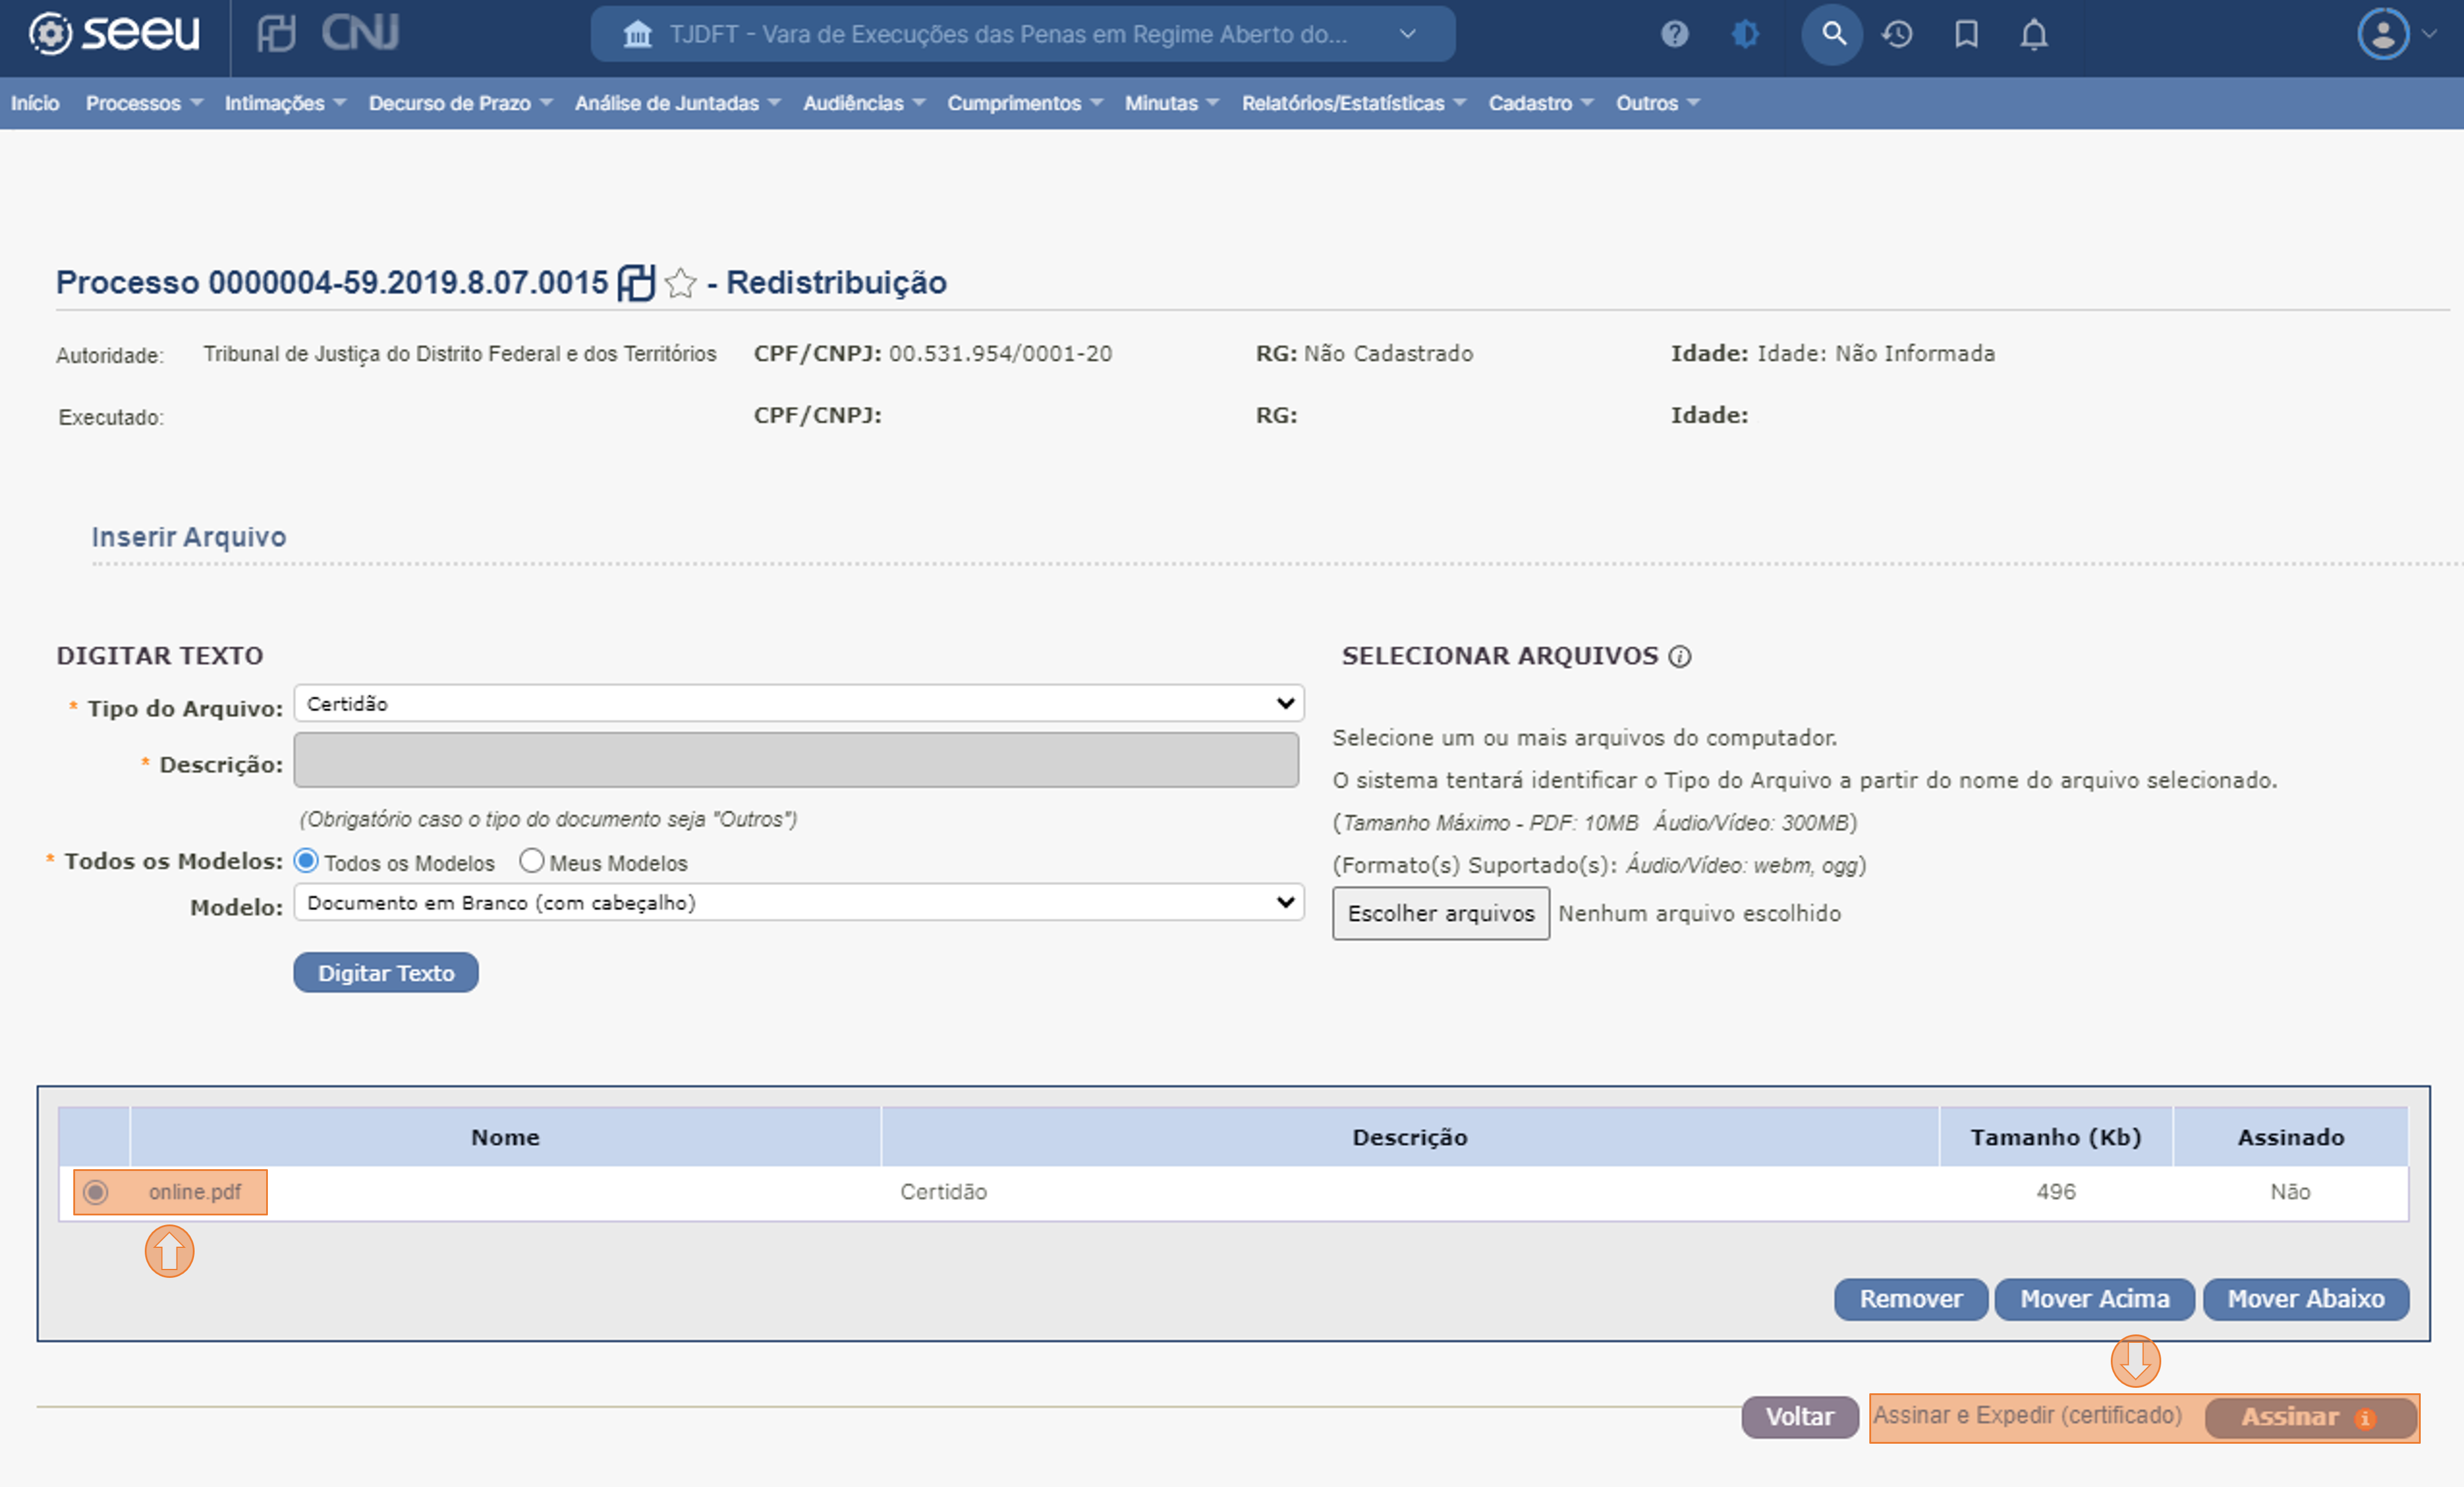Click the Assinar button
The width and height of the screenshot is (2464, 1487).
tap(2311, 1417)
